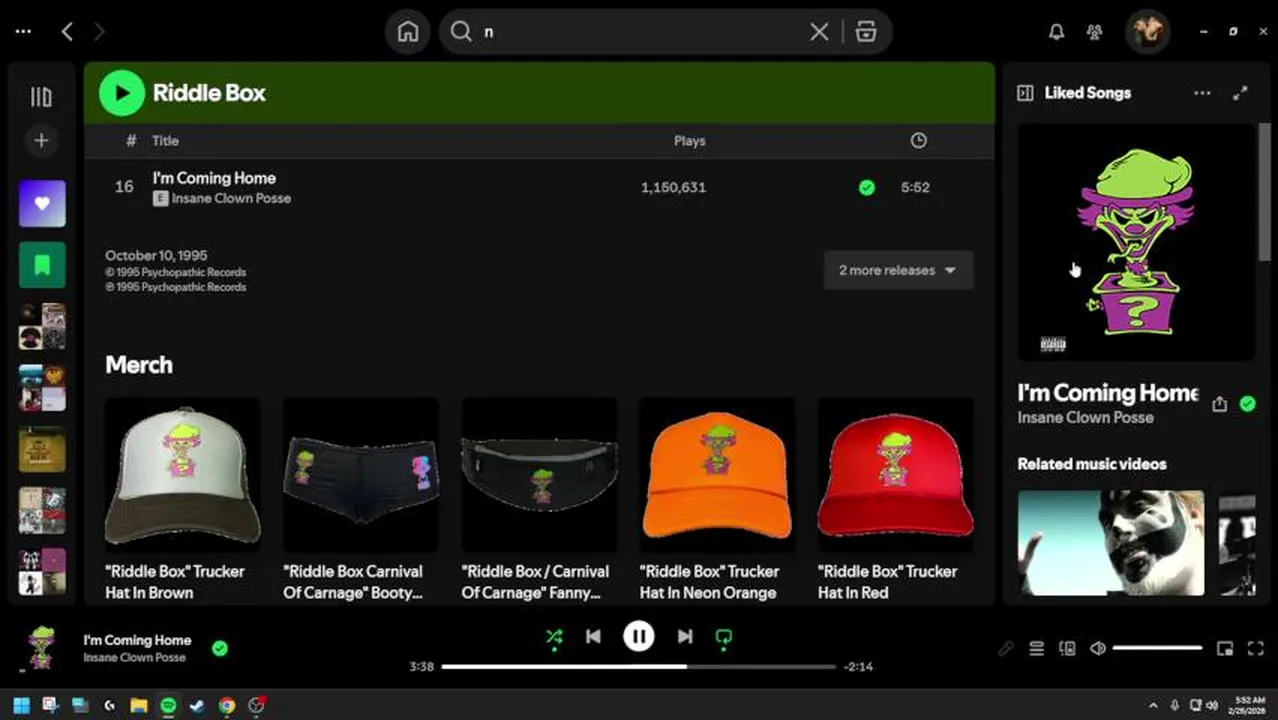Share the song from Now Playing panel
This screenshot has width=1278, height=720.
click(x=1219, y=404)
